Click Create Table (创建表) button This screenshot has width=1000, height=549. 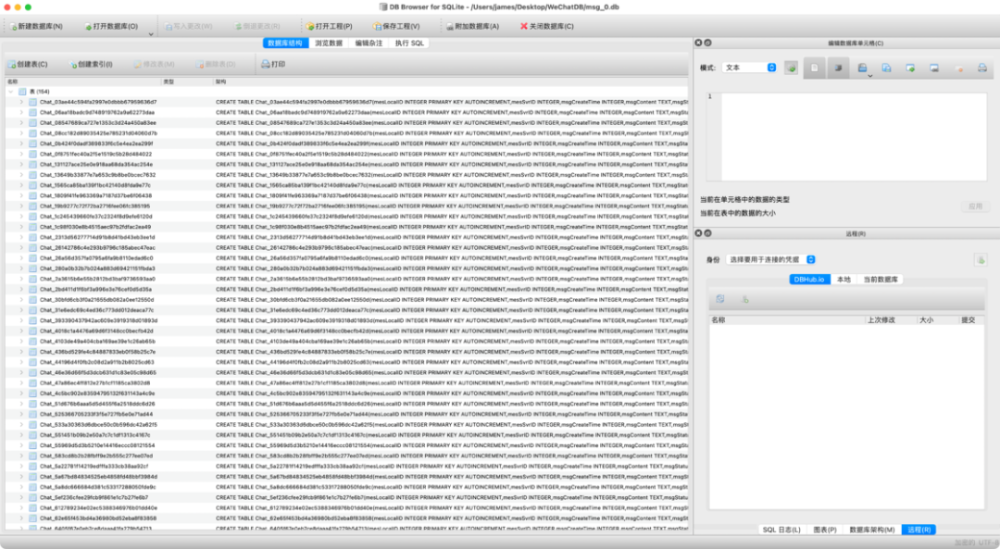[x=27, y=64]
